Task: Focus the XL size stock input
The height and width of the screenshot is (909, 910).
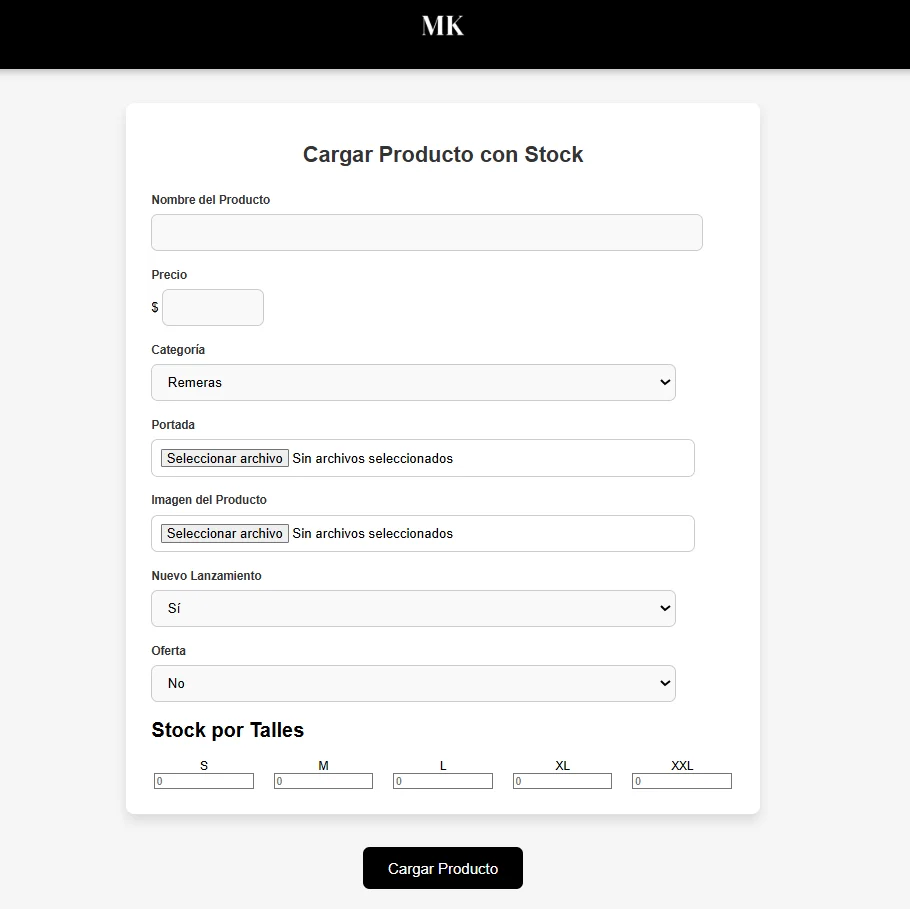Action: (562, 781)
